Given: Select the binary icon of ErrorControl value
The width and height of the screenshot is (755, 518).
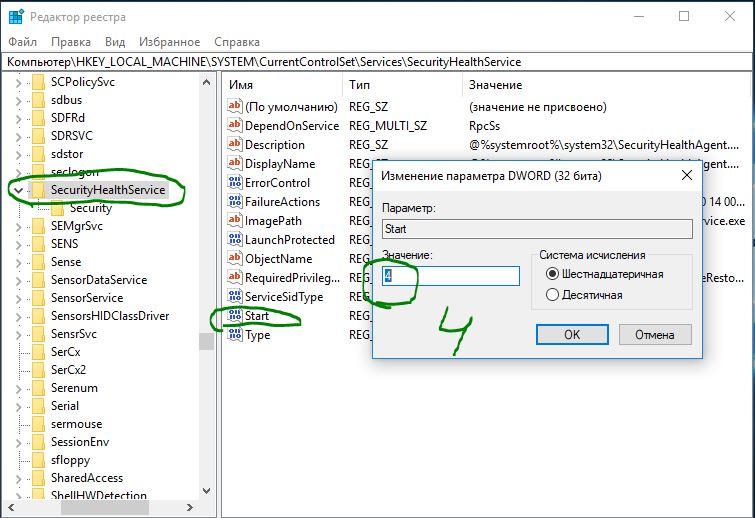Looking at the screenshot, I should pos(234,182).
